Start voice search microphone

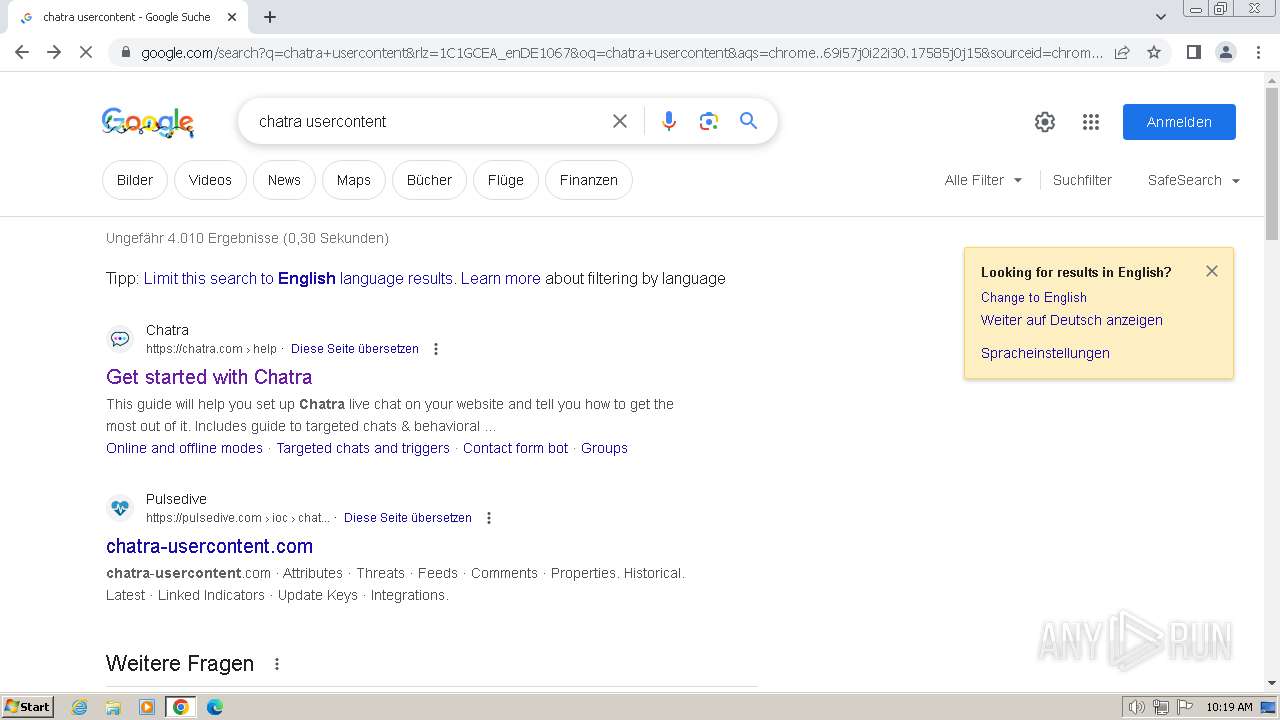pyautogui.click(x=669, y=121)
